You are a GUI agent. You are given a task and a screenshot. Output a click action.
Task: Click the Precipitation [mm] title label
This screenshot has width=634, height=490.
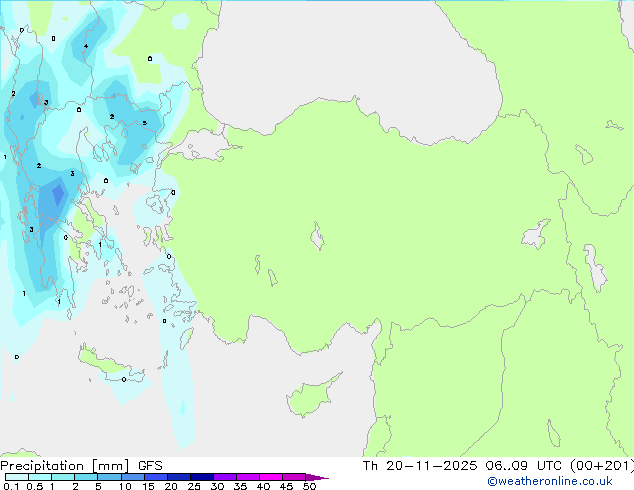pyautogui.click(x=66, y=466)
